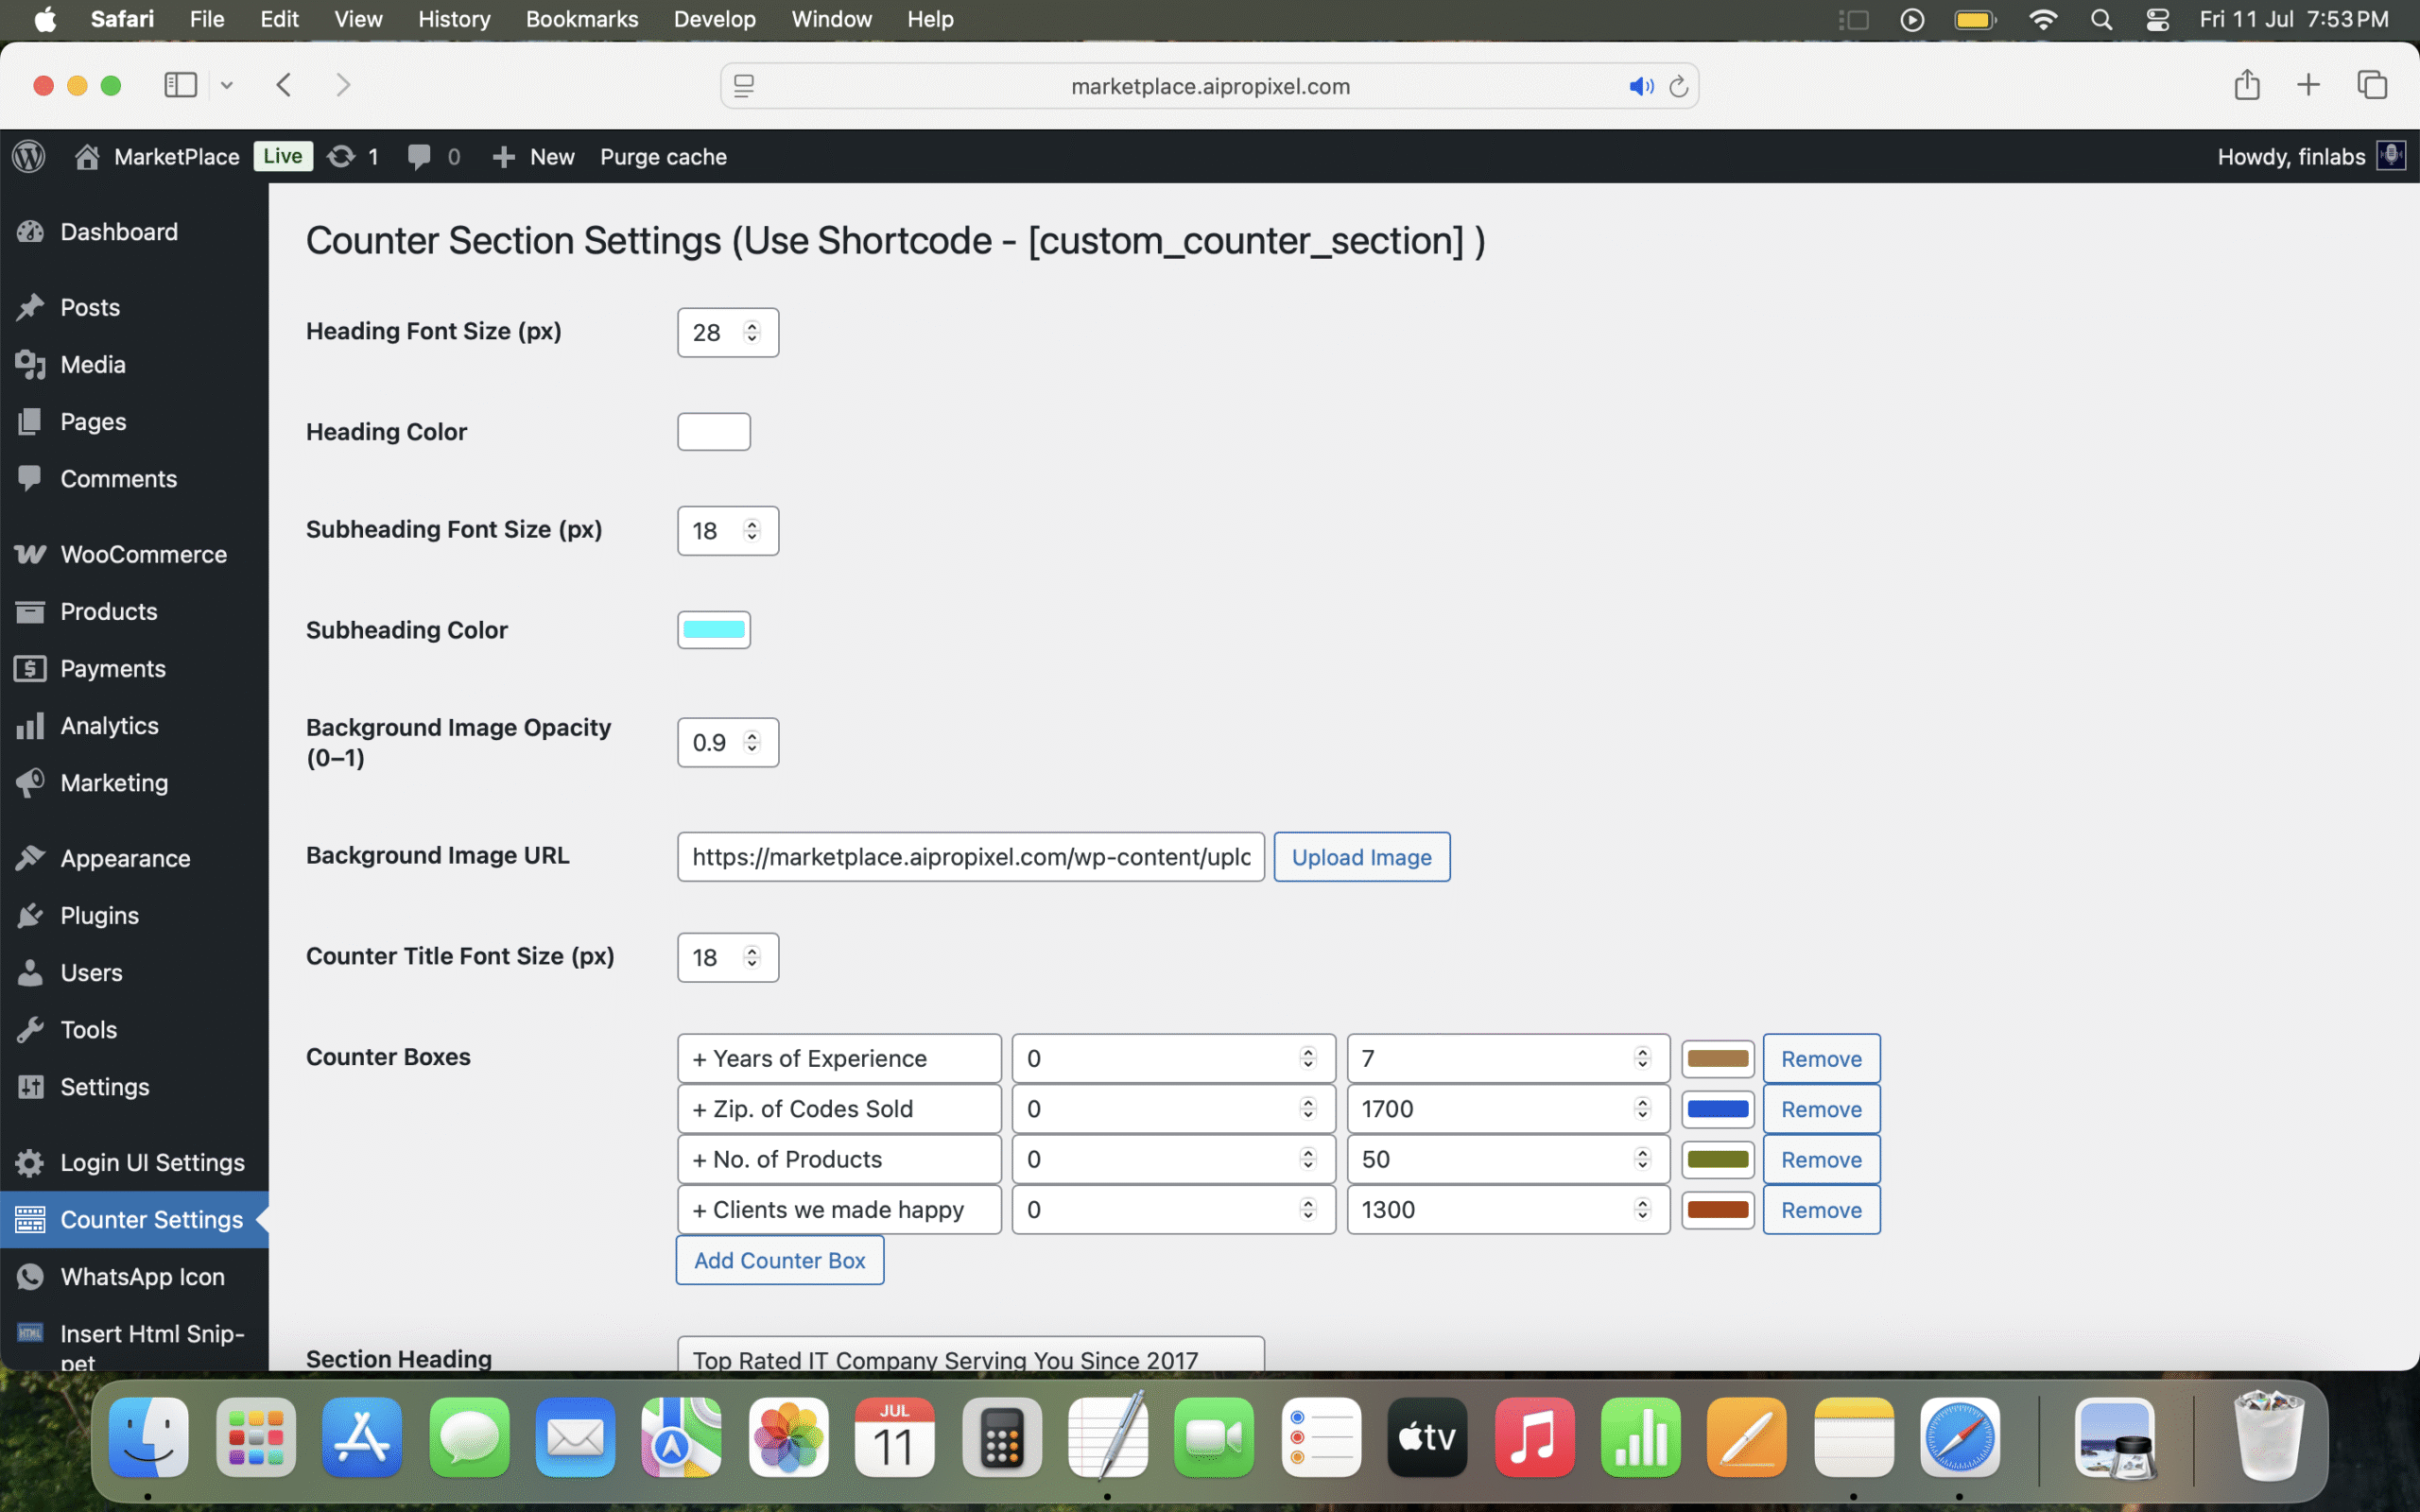Click the Heading Font Size stepper arrows
This screenshot has width=2420, height=1512.
[752, 332]
